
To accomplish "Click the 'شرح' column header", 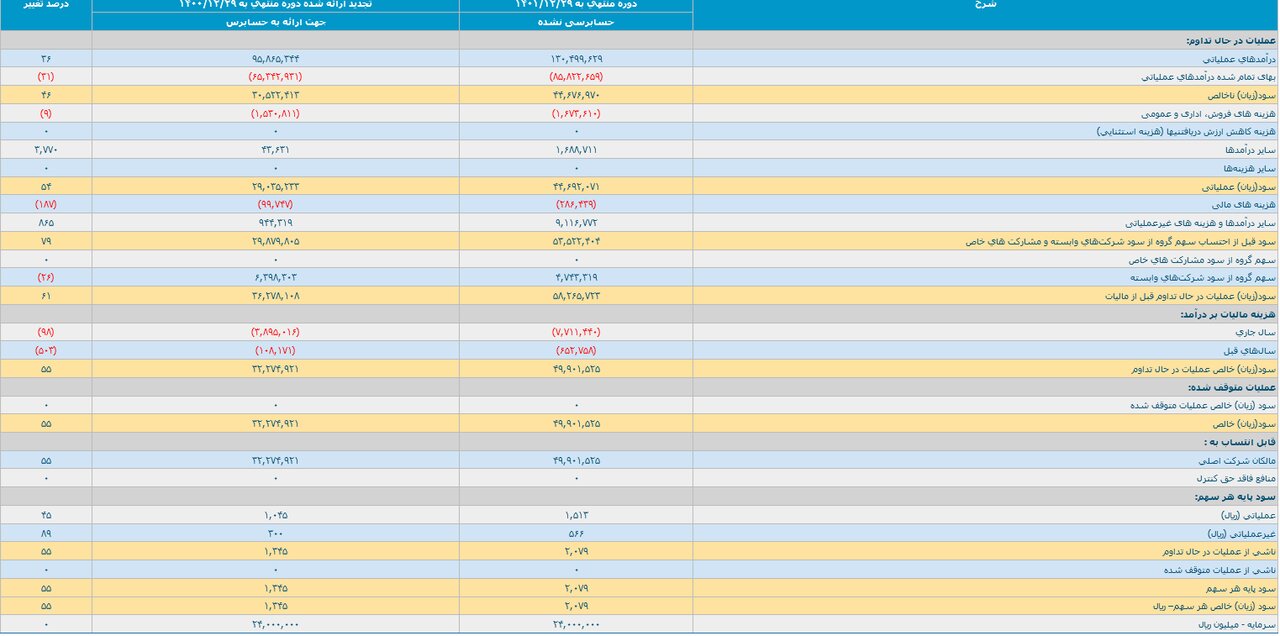I will [x=984, y=5].
